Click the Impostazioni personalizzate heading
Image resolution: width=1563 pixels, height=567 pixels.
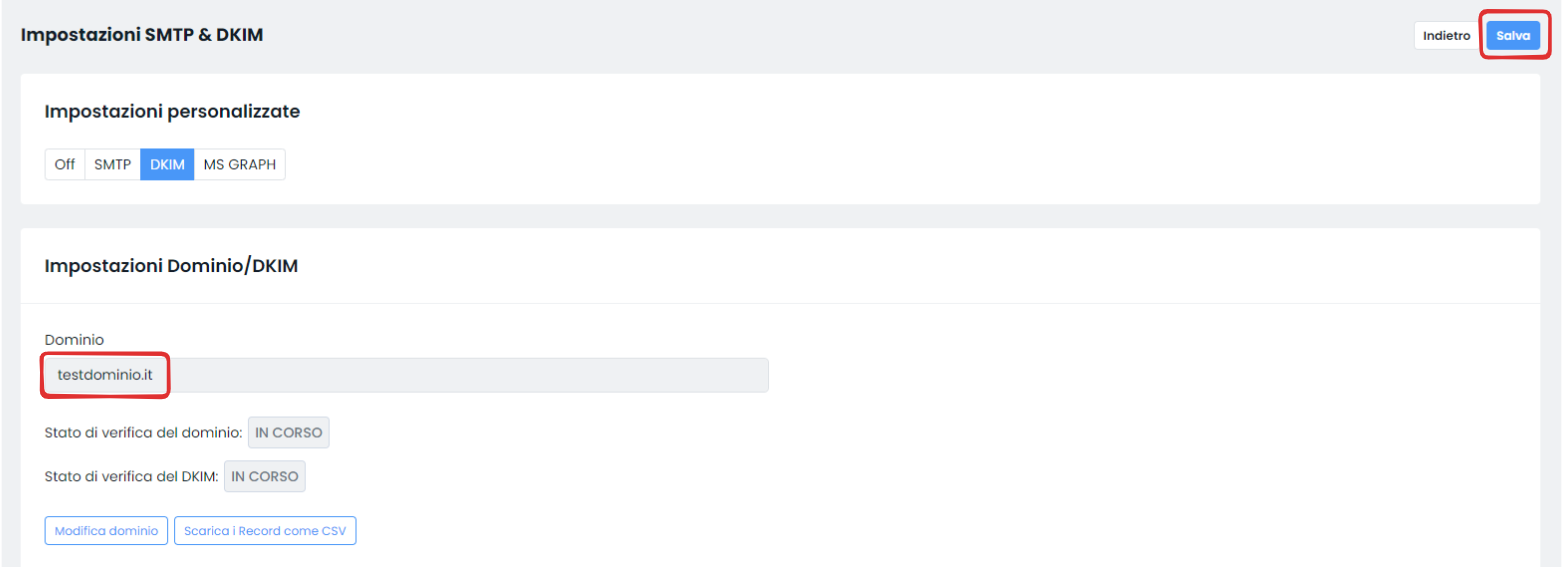click(x=172, y=111)
